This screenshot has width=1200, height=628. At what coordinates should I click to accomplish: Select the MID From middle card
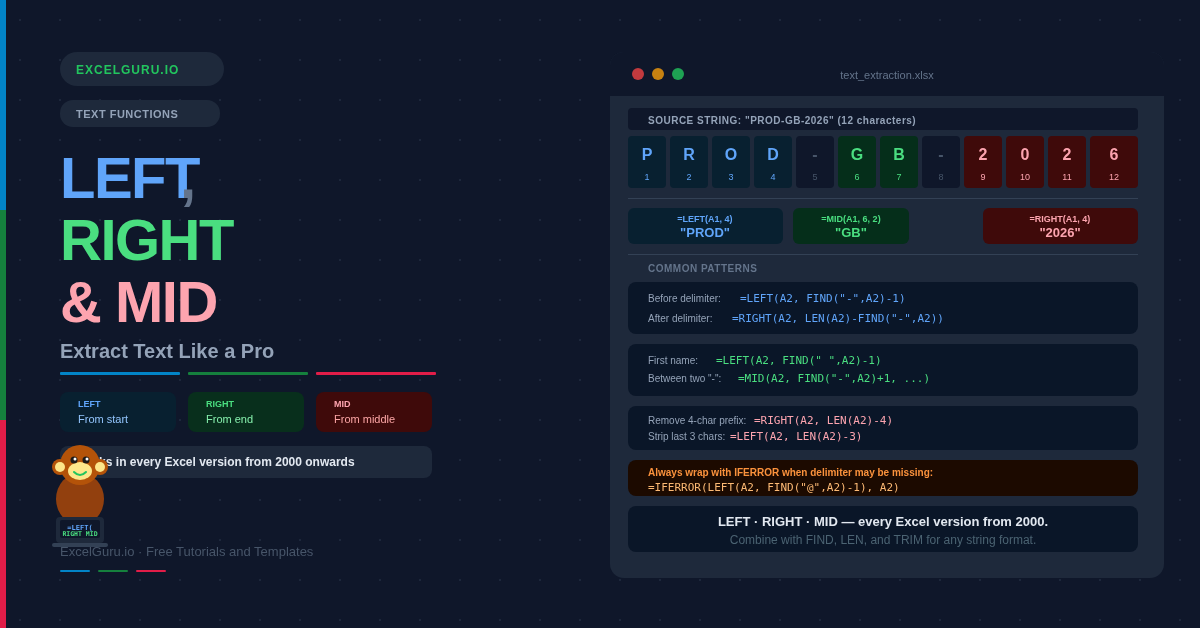[374, 412]
